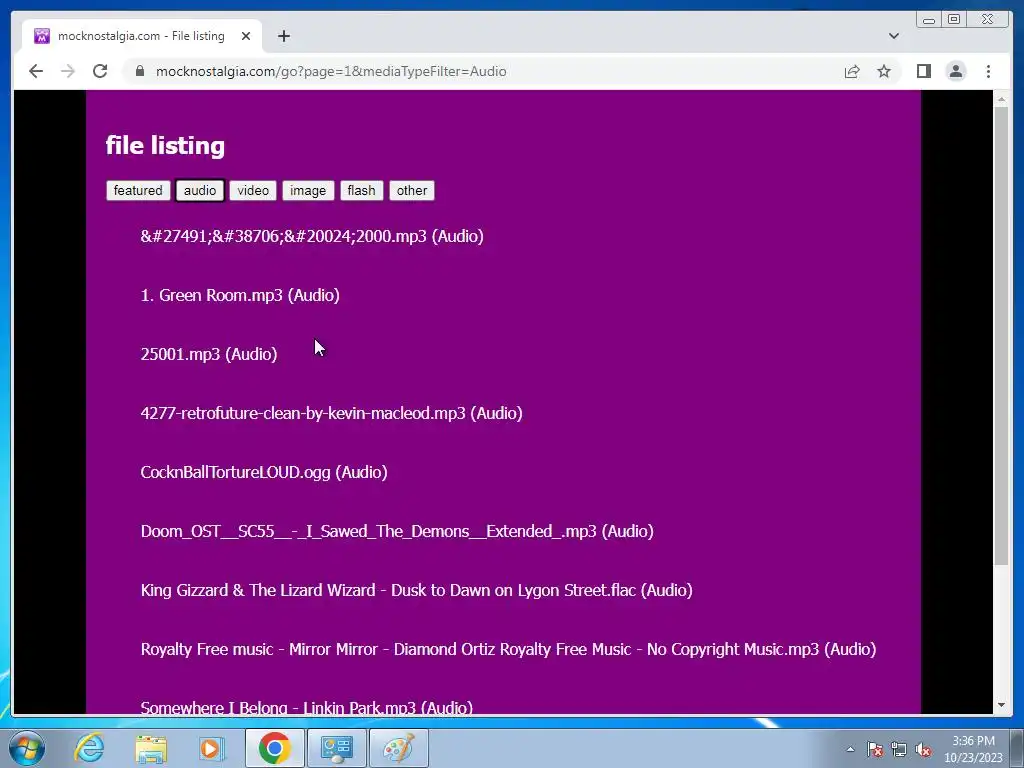Select the audio filter button
Image resolution: width=1024 pixels, height=768 pixels.
click(x=200, y=191)
